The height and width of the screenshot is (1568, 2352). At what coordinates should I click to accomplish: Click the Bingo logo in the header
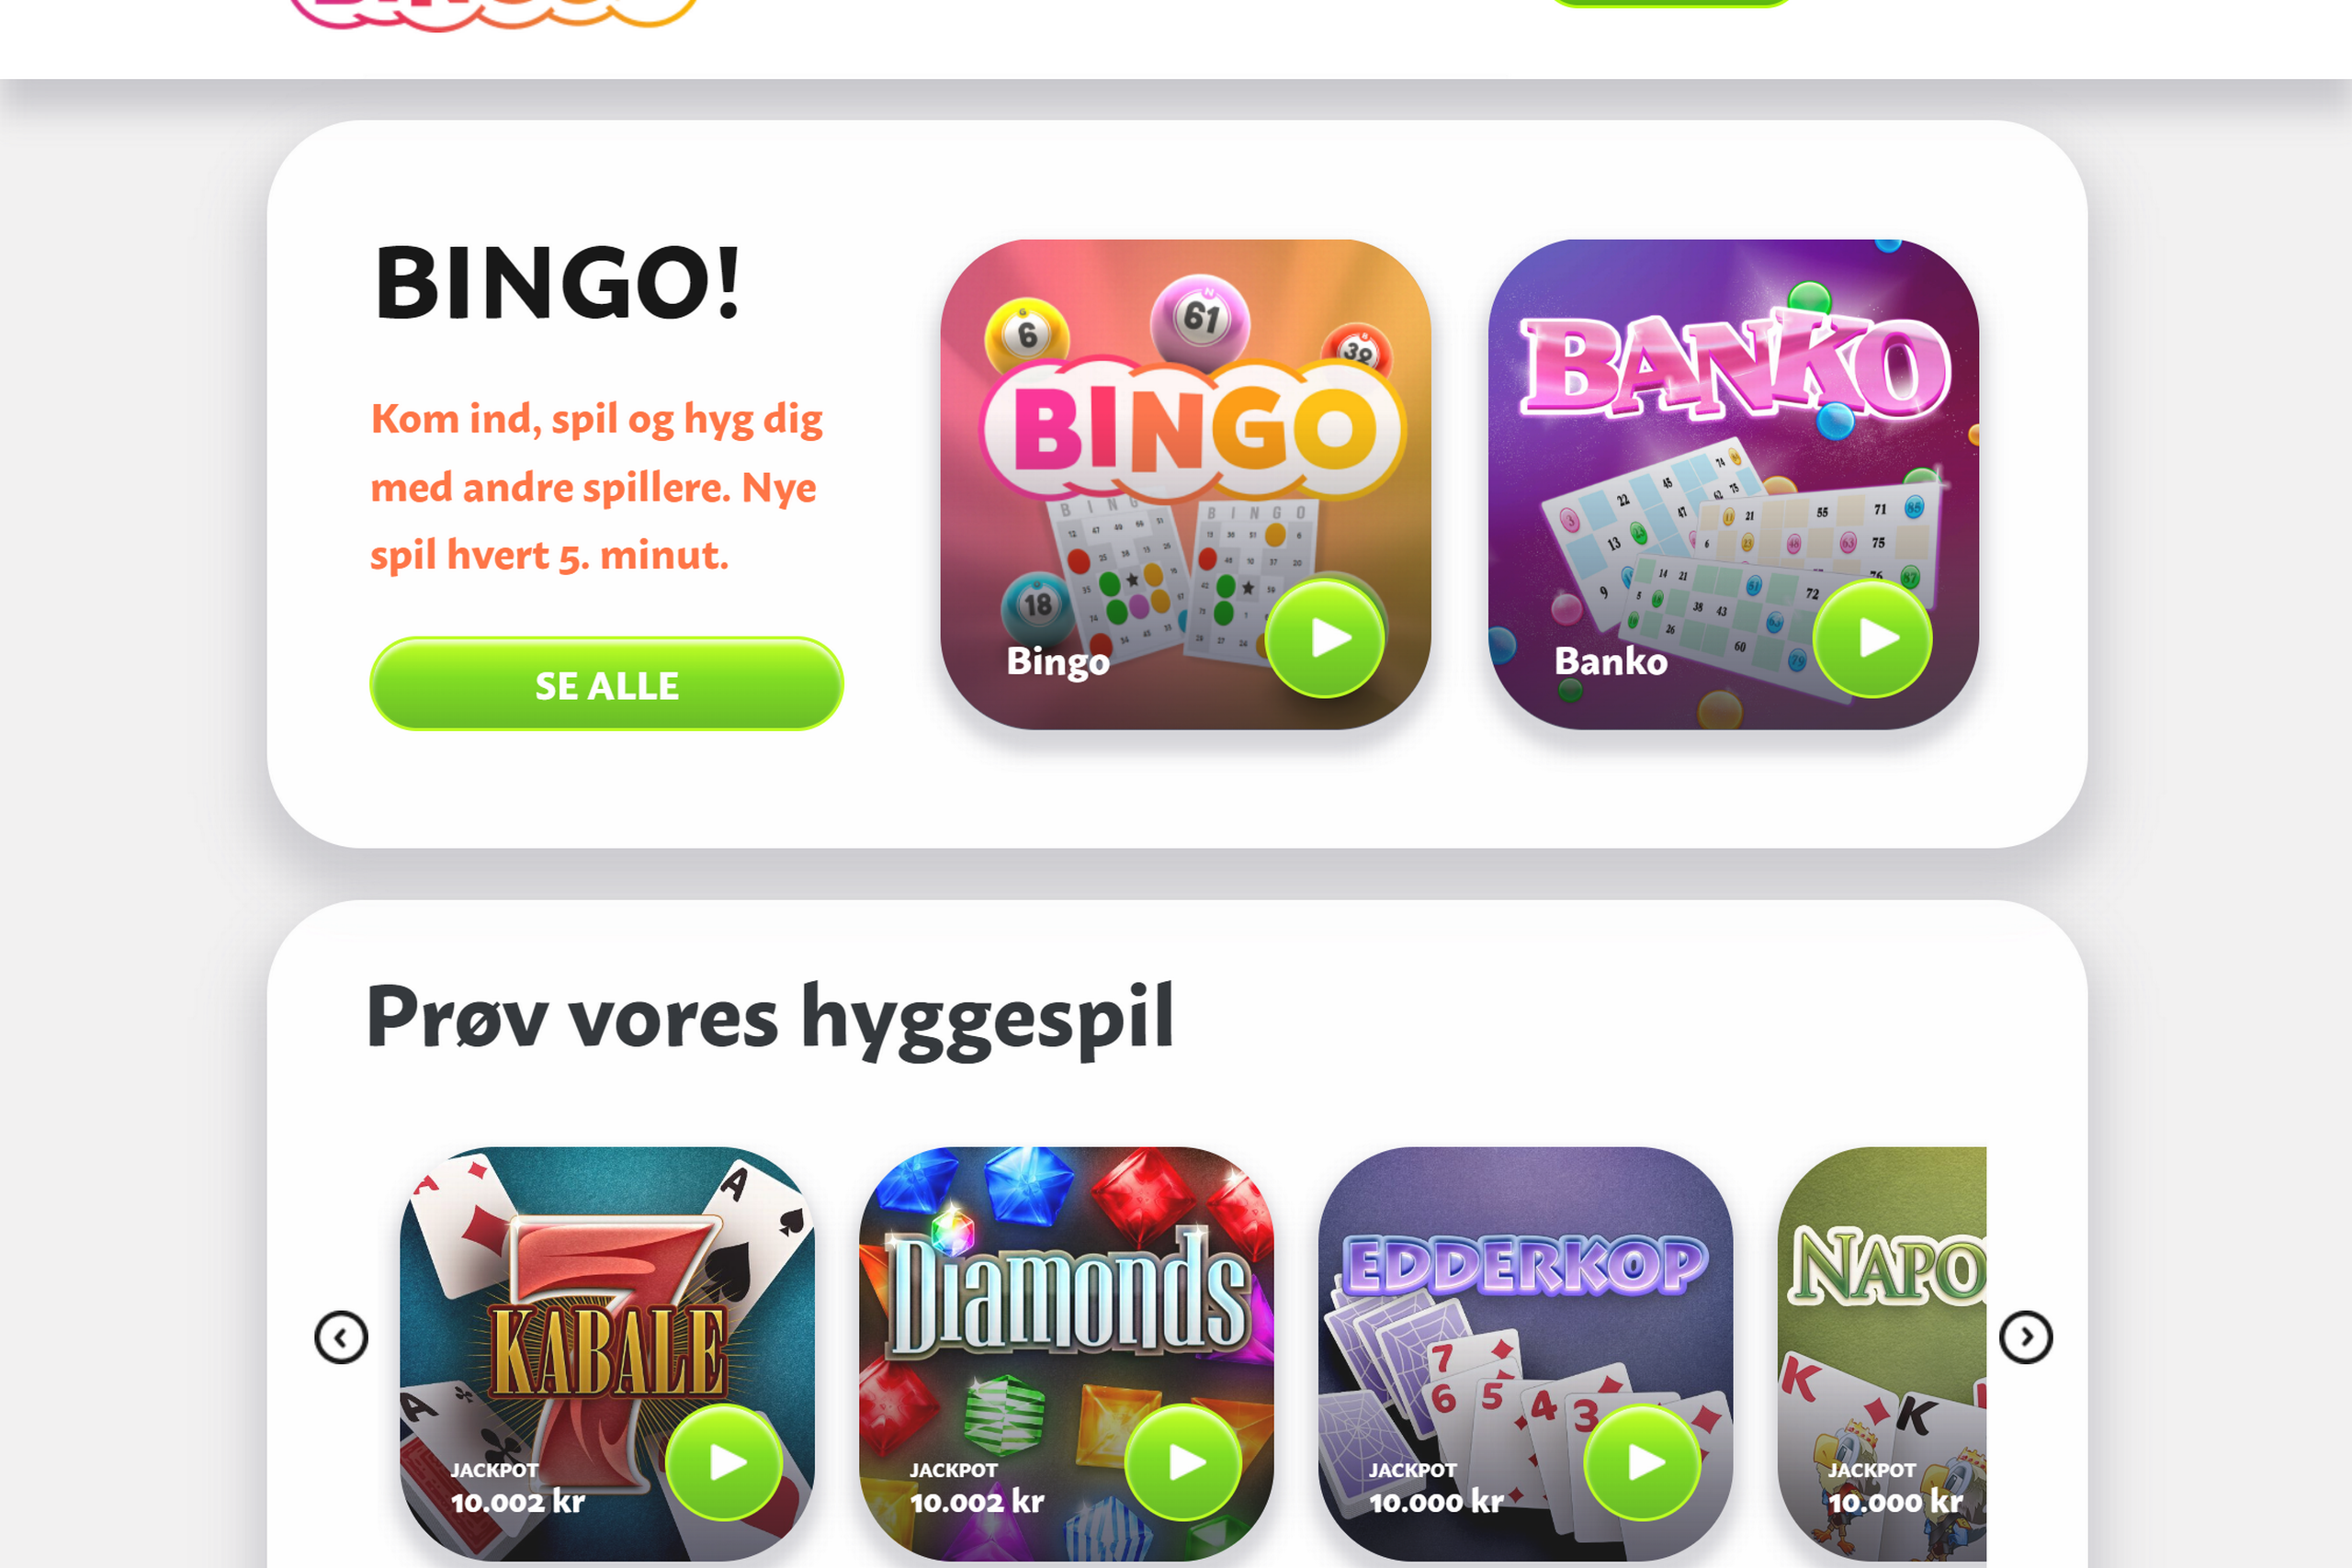492,12
